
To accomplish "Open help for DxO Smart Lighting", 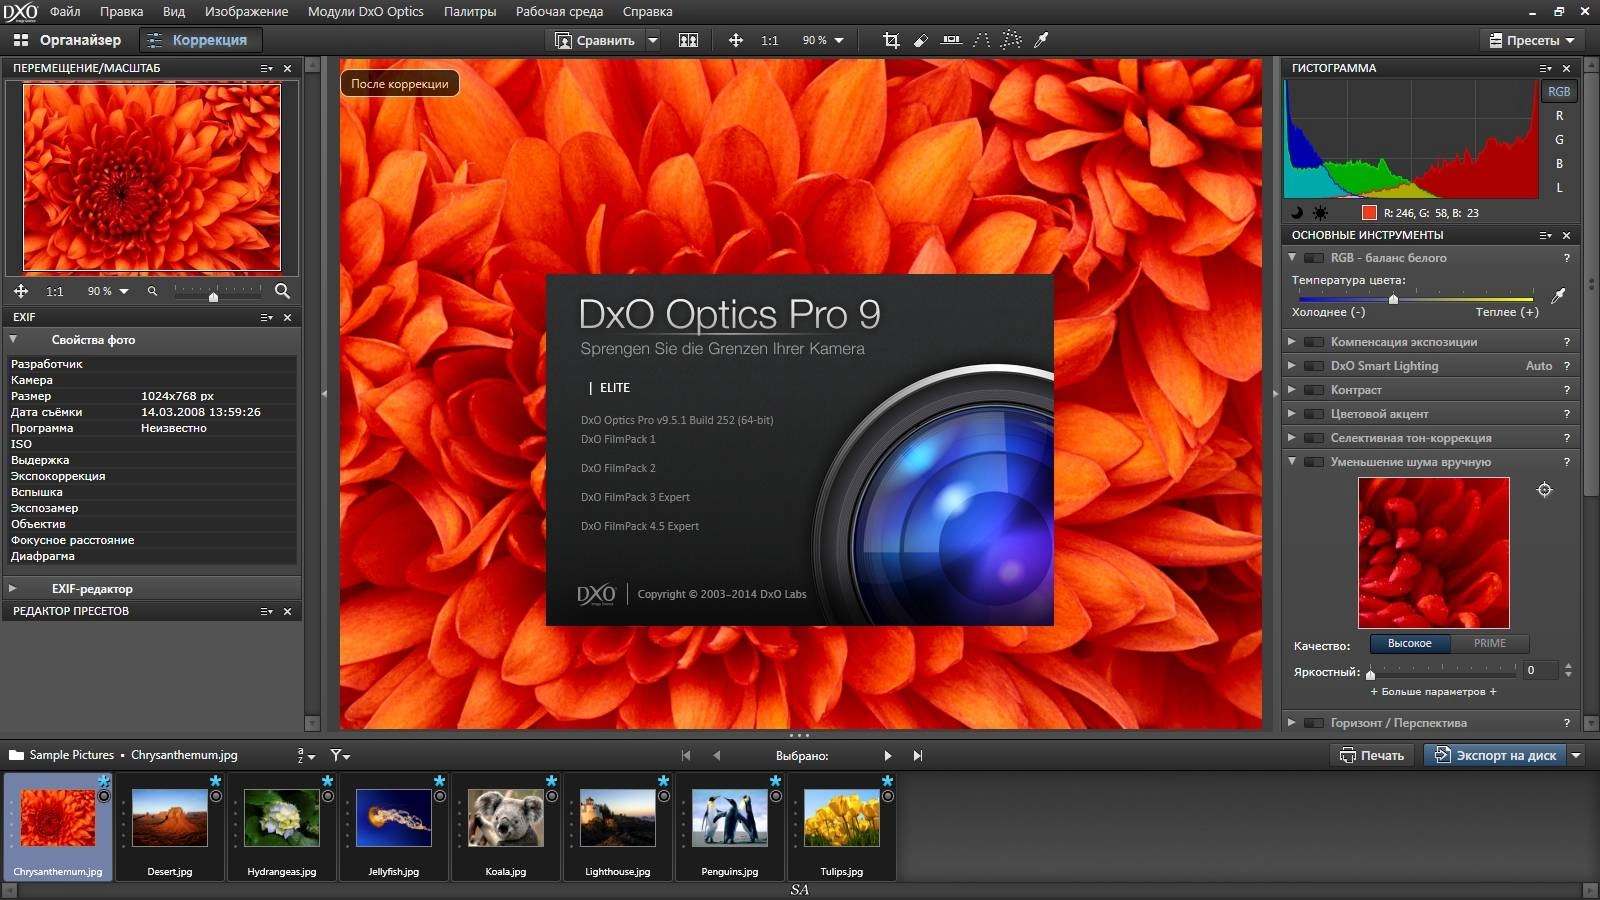I will 1567,366.
